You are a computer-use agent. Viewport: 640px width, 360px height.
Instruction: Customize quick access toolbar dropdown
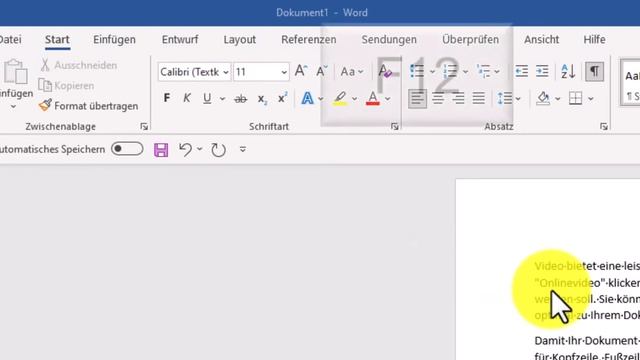coord(242,149)
